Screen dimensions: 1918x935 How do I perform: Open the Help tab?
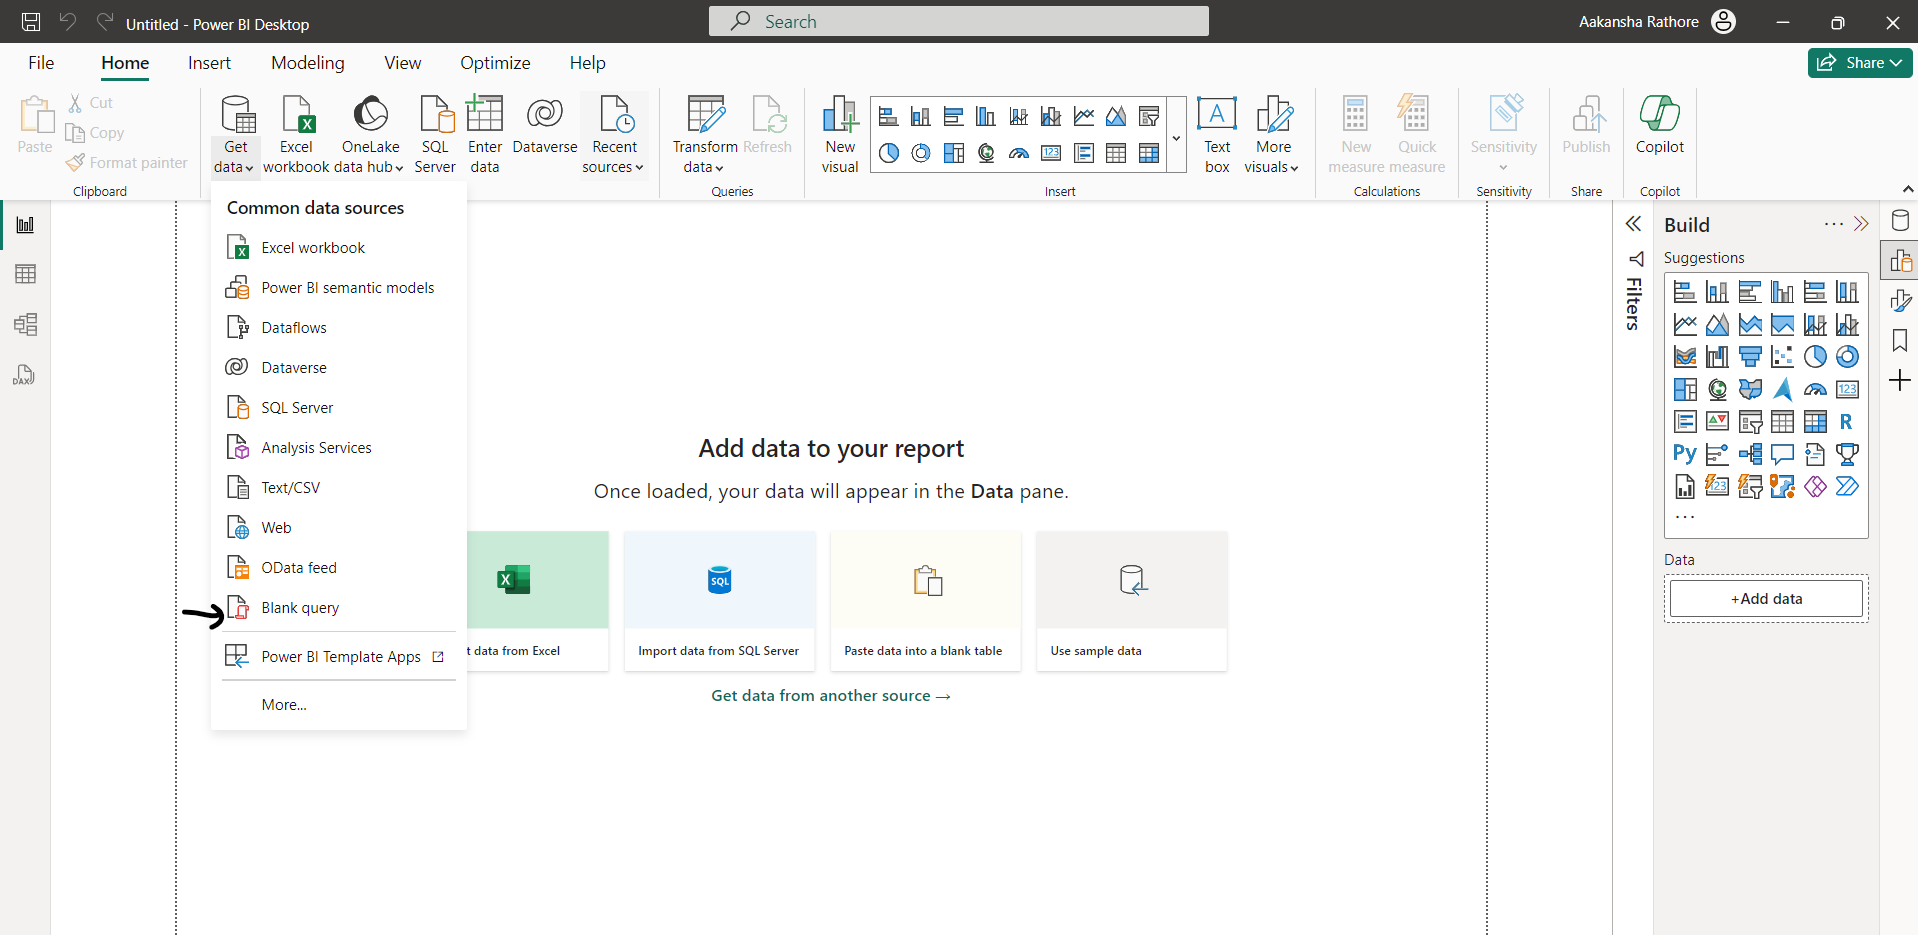pyautogui.click(x=588, y=63)
